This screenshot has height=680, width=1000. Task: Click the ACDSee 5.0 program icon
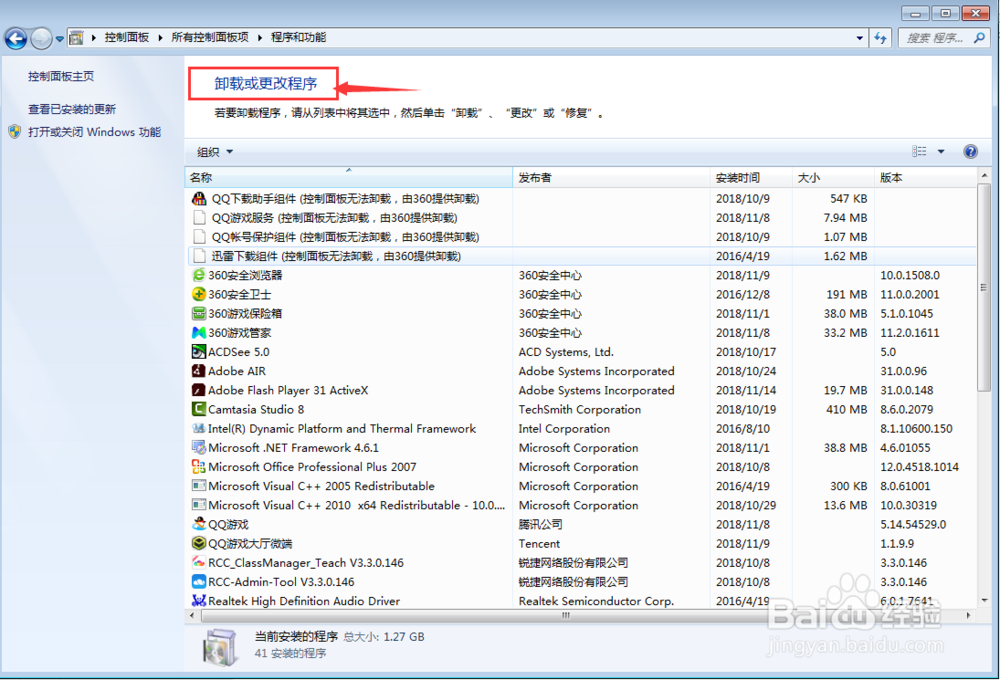pyautogui.click(x=199, y=351)
